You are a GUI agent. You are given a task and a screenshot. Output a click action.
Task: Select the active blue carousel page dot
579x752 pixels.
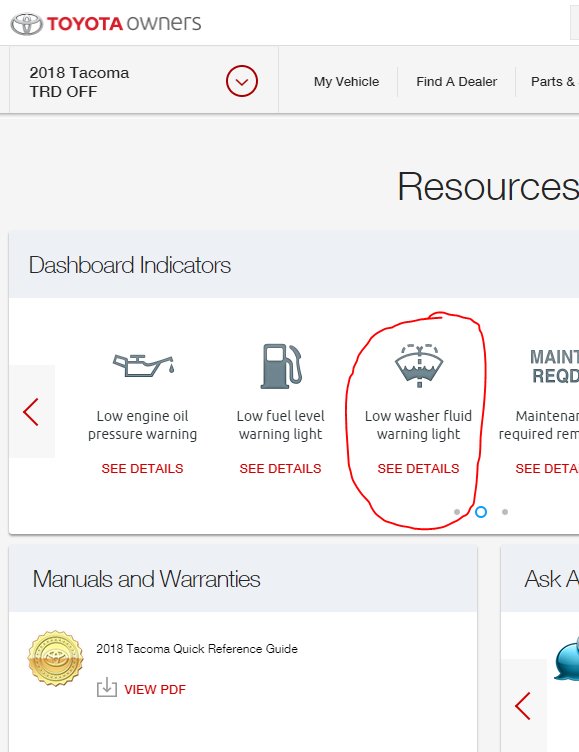tap(481, 512)
